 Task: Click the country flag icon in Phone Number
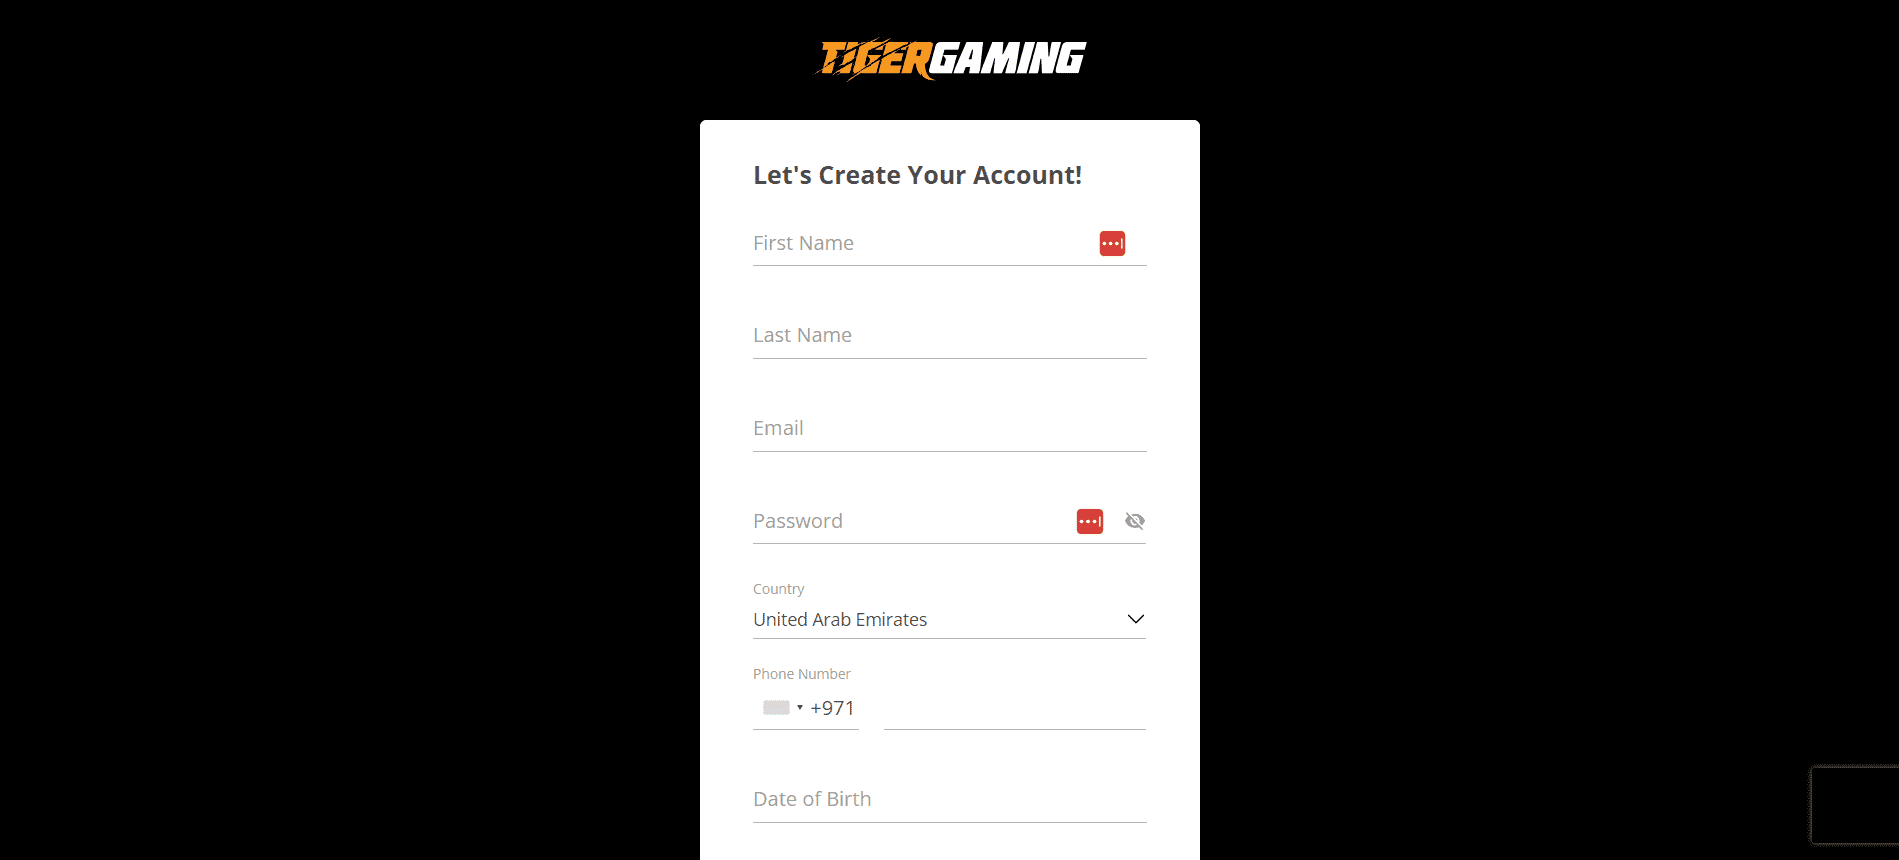776,708
